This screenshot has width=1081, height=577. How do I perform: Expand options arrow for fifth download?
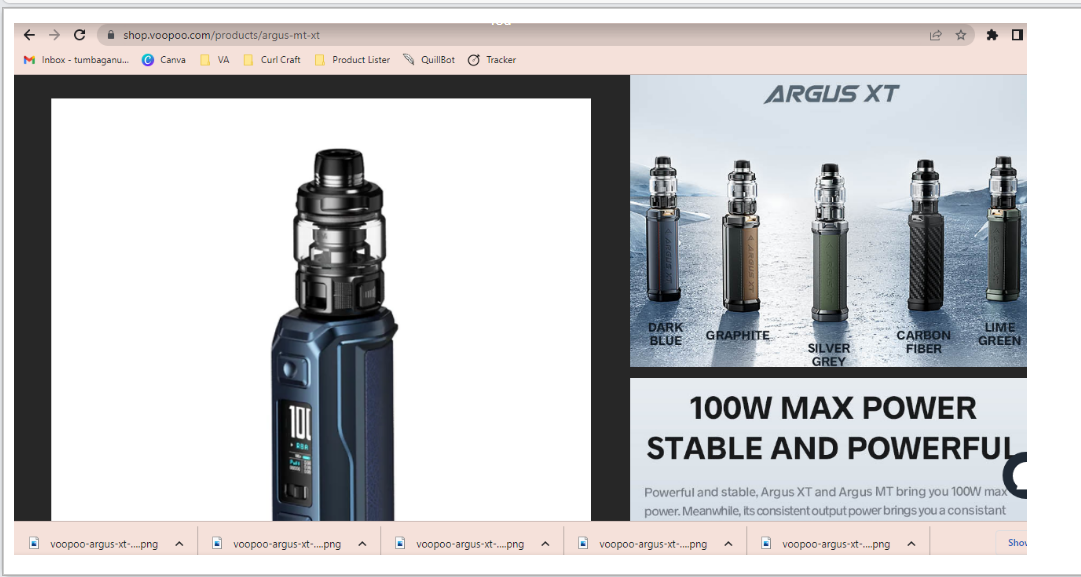click(x=911, y=544)
